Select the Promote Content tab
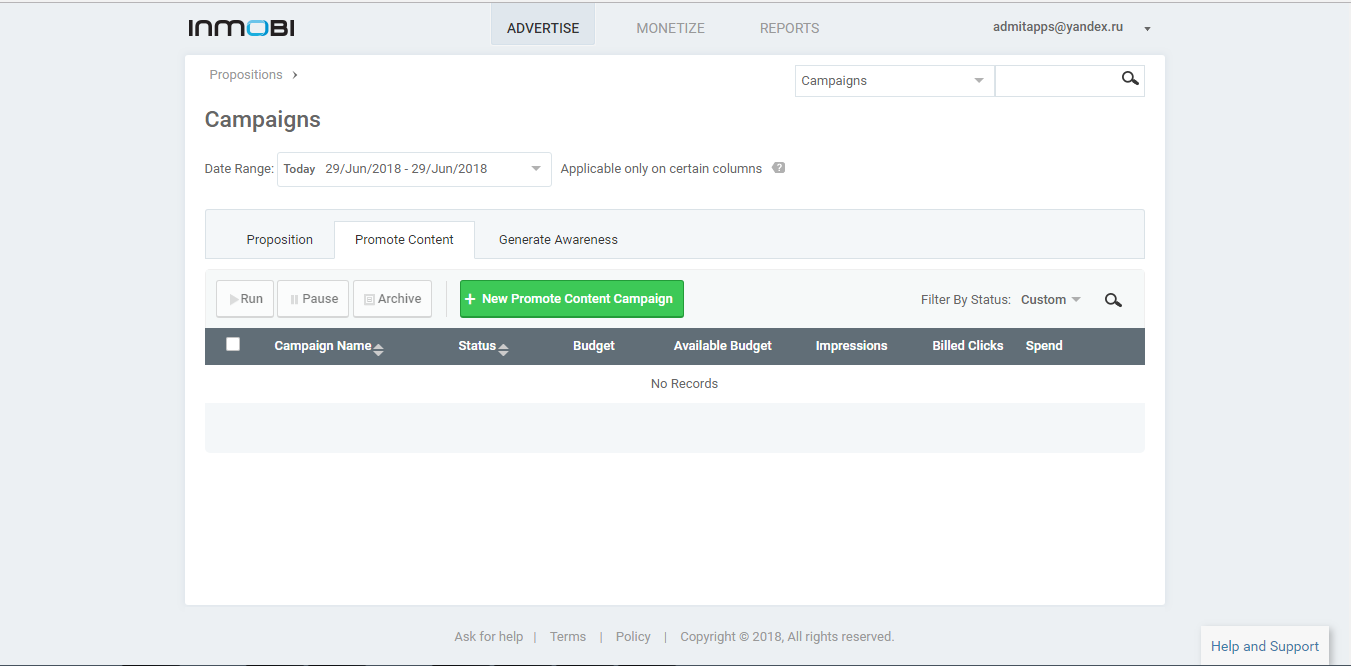 404,240
